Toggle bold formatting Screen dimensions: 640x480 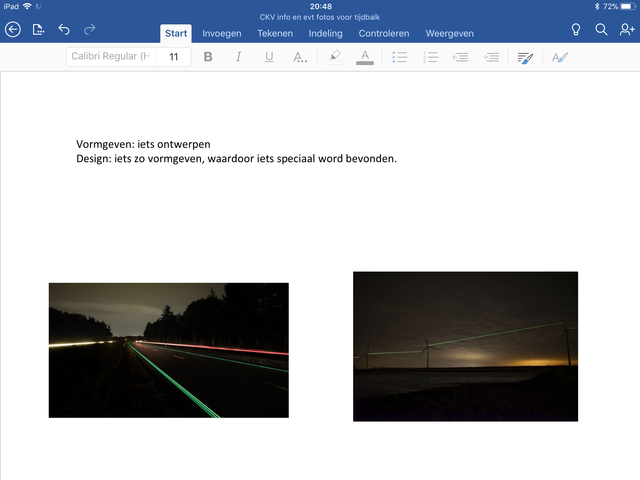pyautogui.click(x=208, y=57)
